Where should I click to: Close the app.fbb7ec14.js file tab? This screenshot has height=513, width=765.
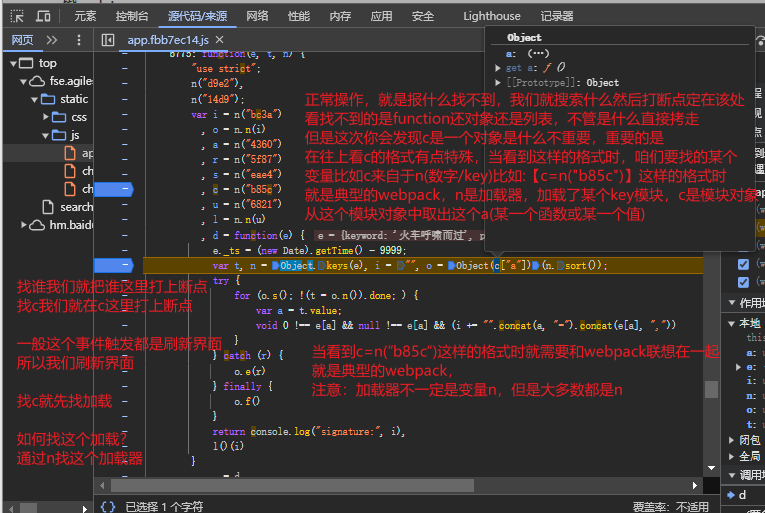point(220,40)
